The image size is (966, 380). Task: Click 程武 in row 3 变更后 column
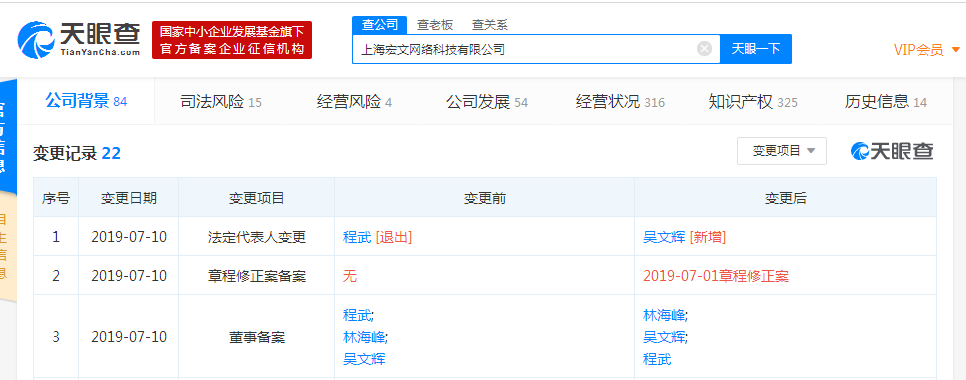coord(657,358)
